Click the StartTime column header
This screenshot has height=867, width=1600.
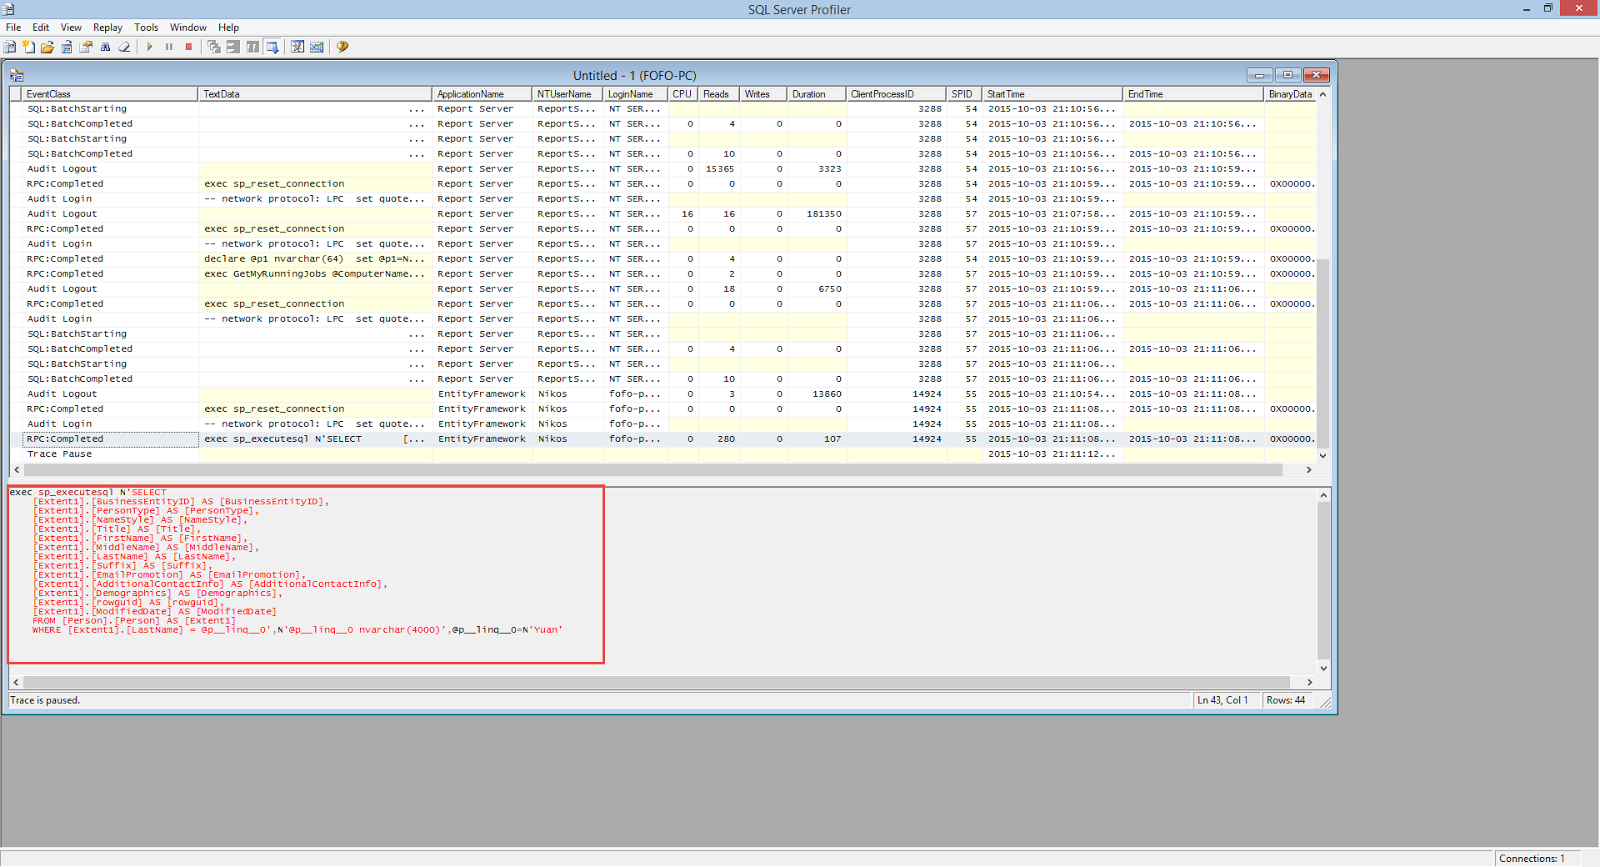[x=1052, y=94]
